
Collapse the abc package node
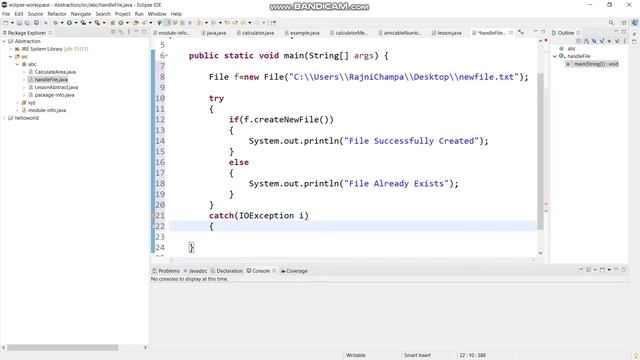18,64
